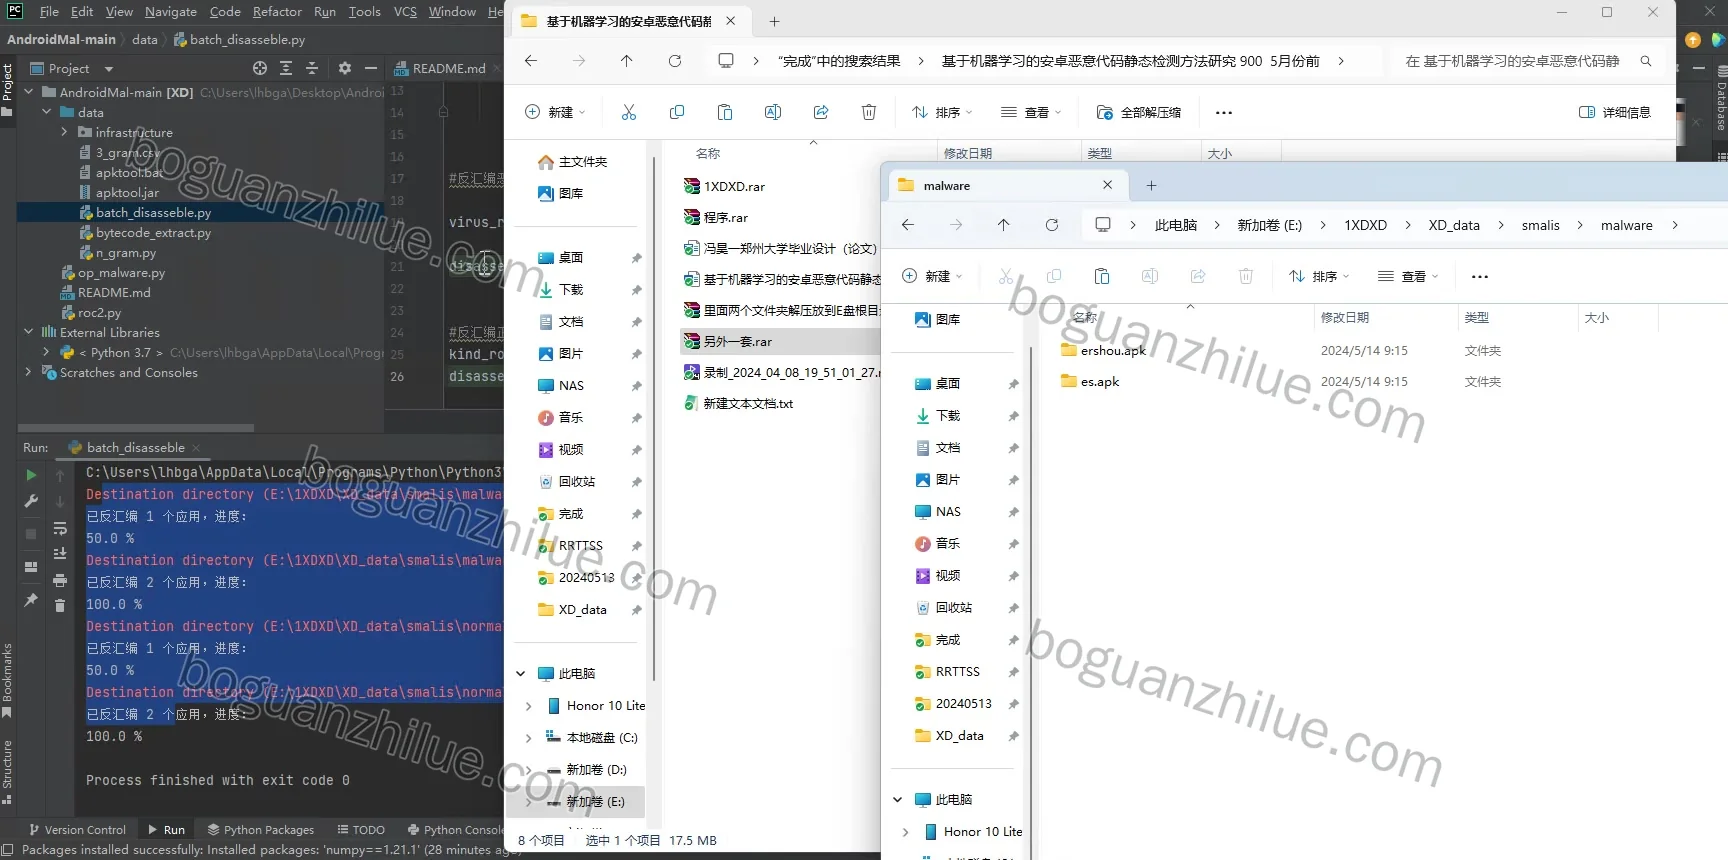1728x860 pixels.
Task: Collapse the data folder in Project tree
Action: (47, 112)
